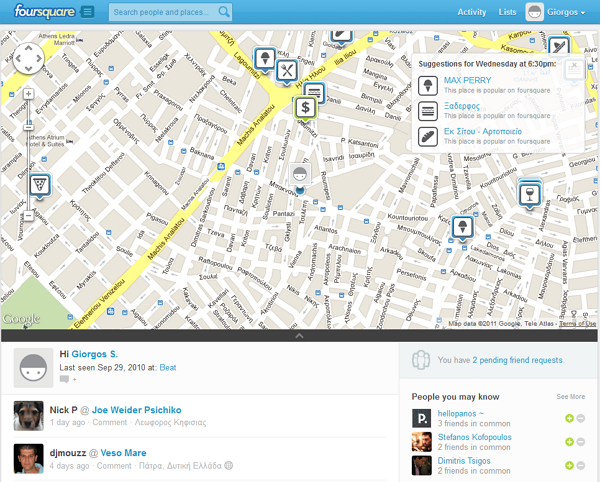Click the map pan control
Screen dimensions: 601x482
click(28, 58)
